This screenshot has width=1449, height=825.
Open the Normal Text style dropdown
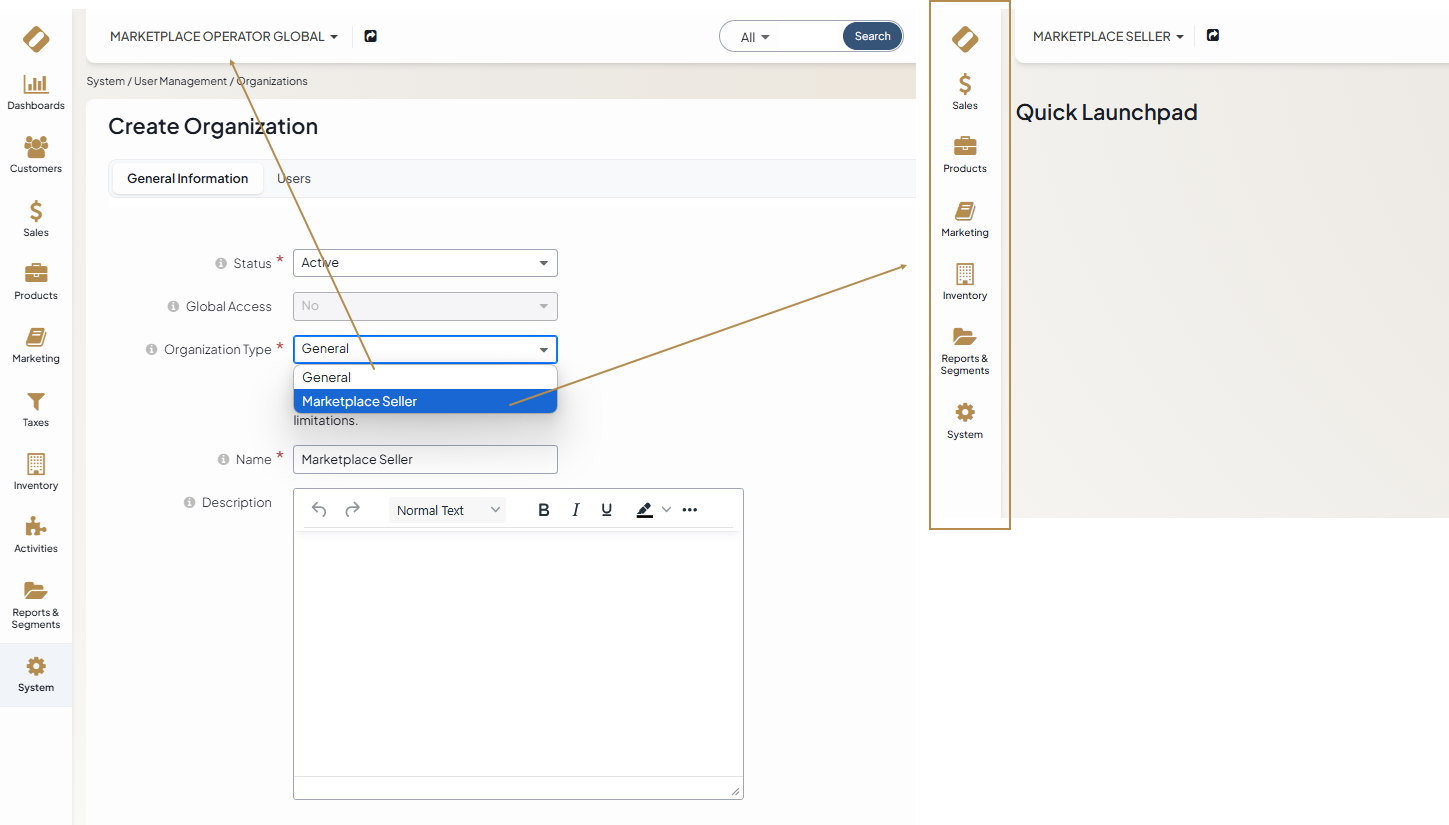point(447,510)
